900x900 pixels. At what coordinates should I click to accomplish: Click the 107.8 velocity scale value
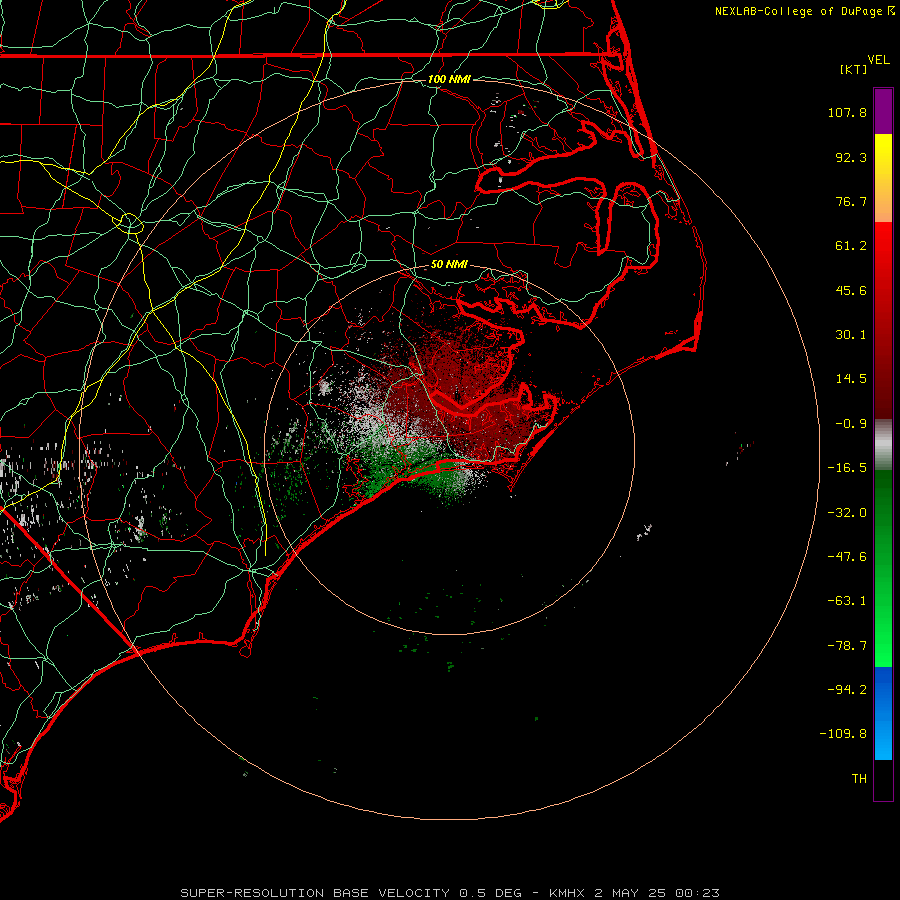(x=847, y=112)
